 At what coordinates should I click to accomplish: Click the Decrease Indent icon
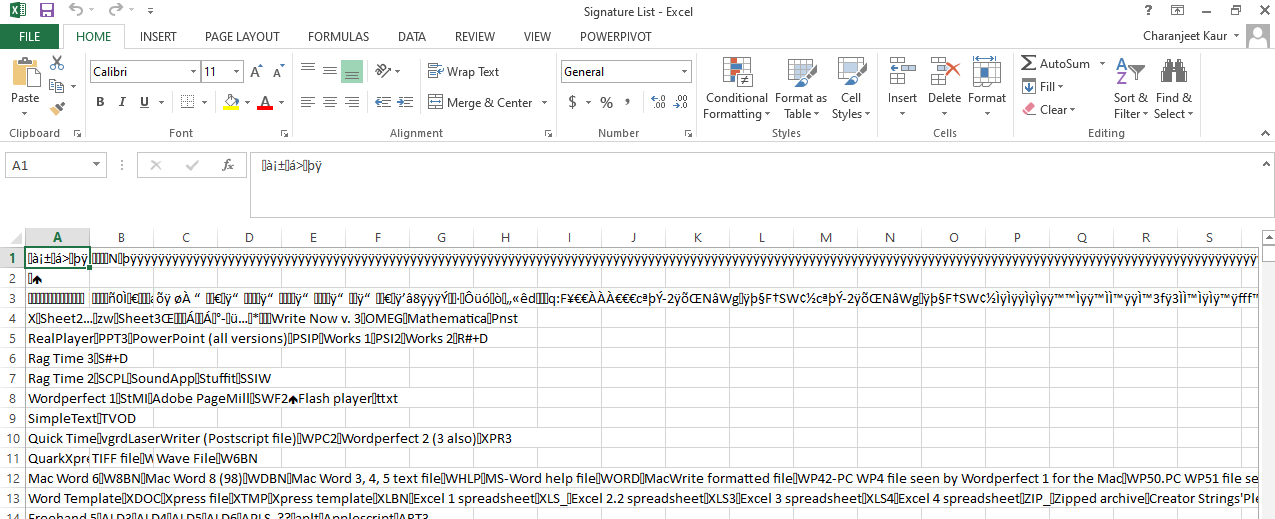tap(381, 102)
